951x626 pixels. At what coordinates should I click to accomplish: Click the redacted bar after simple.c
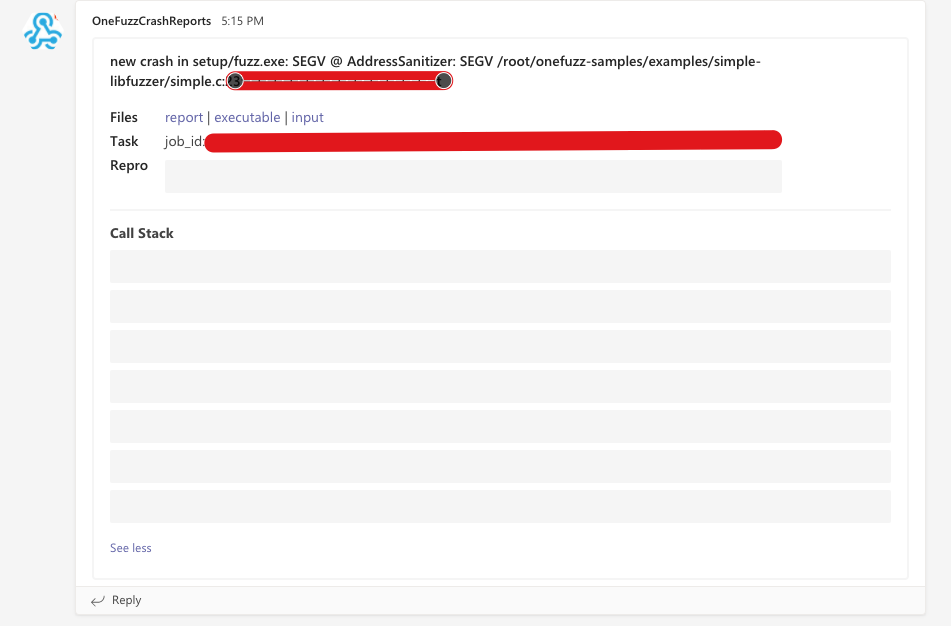click(339, 81)
